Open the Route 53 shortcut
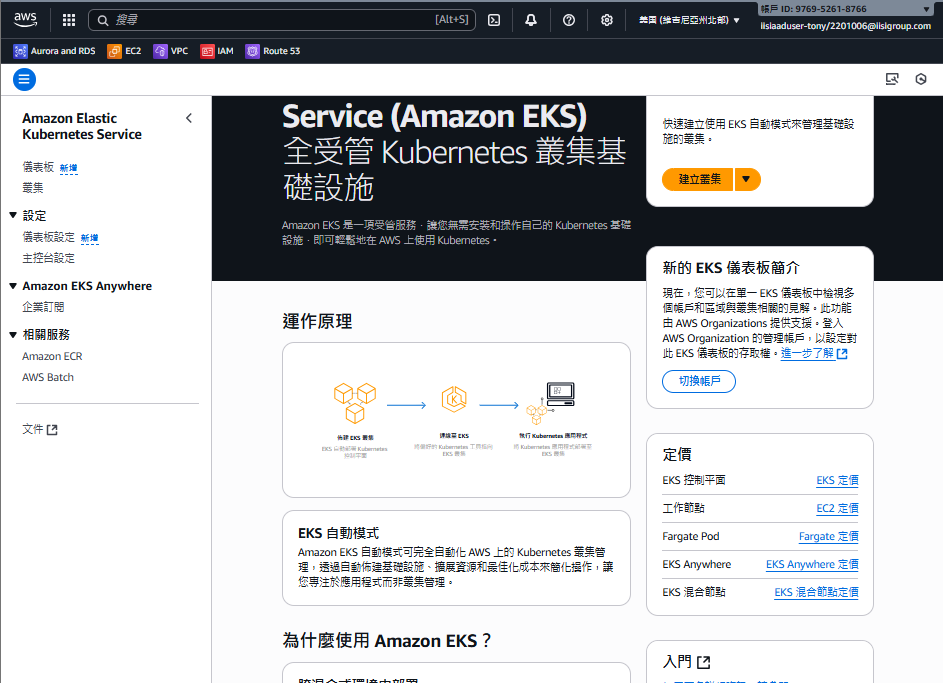The width and height of the screenshot is (943, 683). [273, 51]
